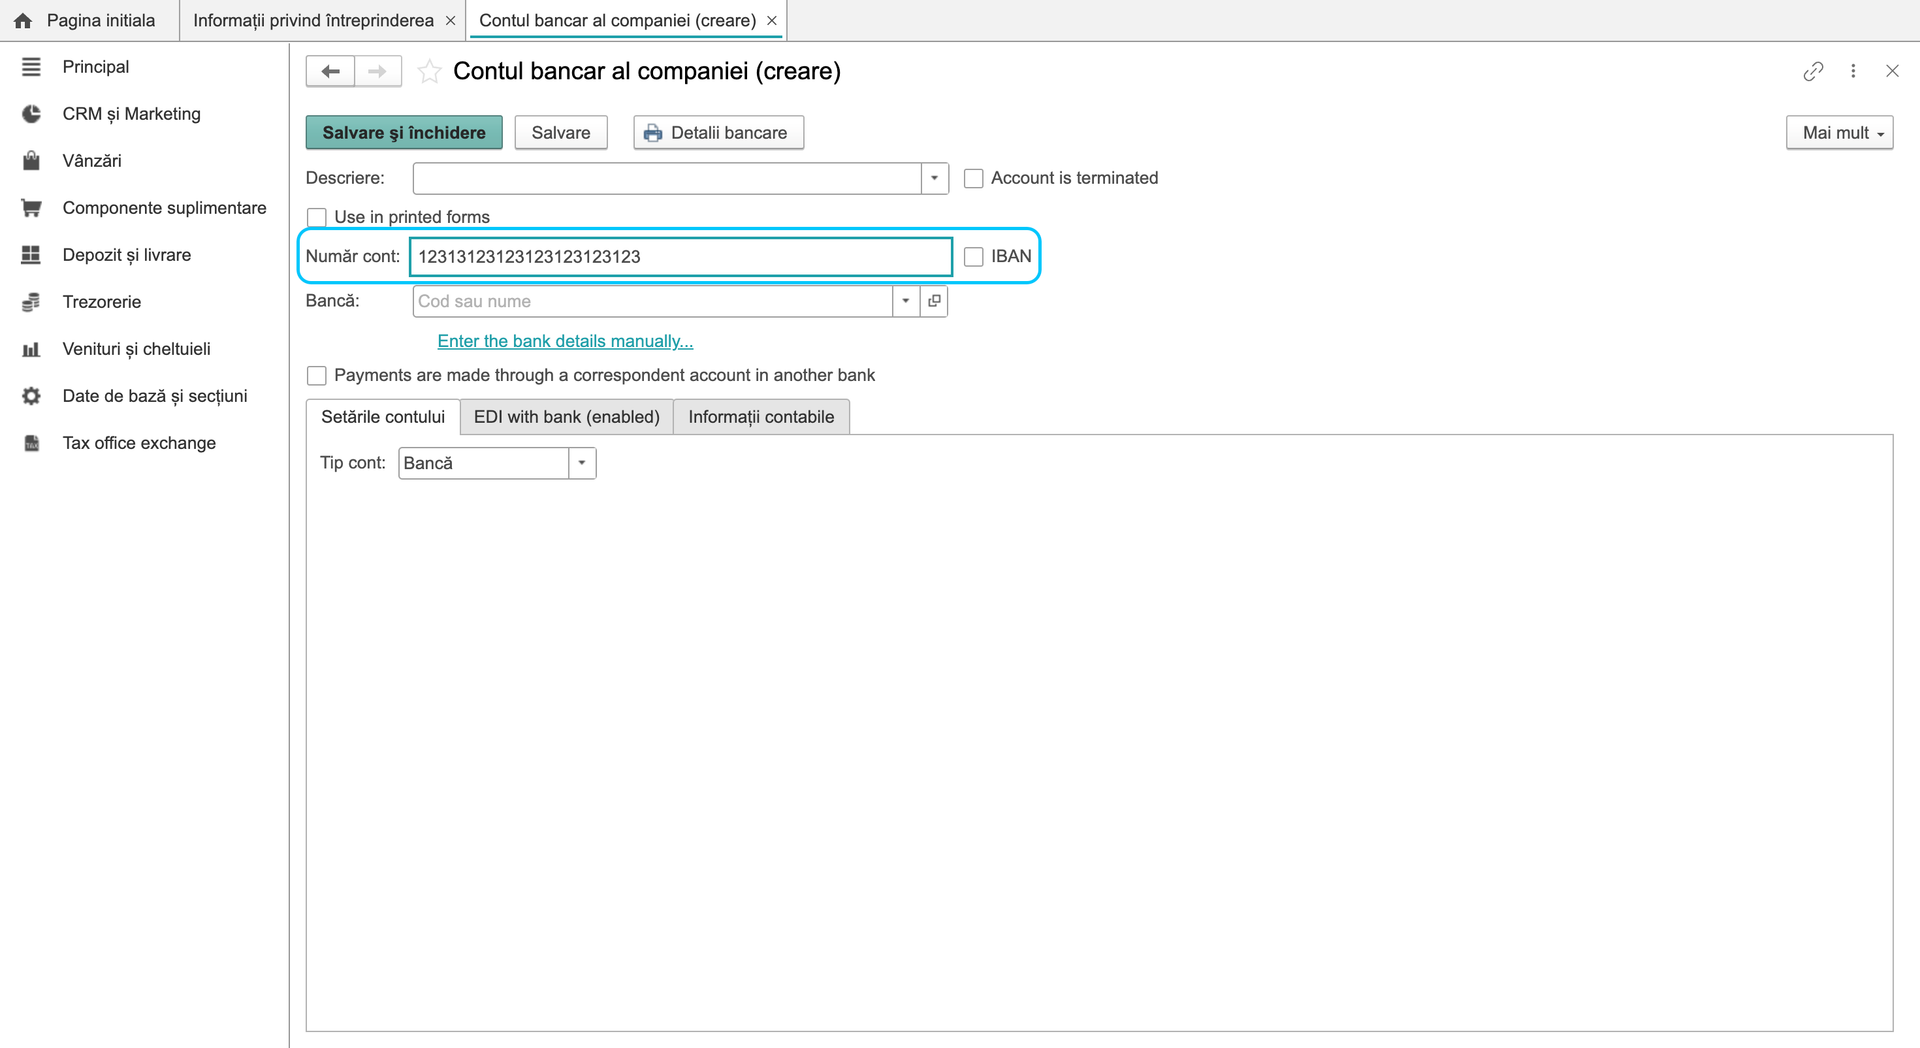This screenshot has width=1920, height=1048.
Task: Switch to EDI with bank (enabled) tab
Action: click(x=567, y=417)
